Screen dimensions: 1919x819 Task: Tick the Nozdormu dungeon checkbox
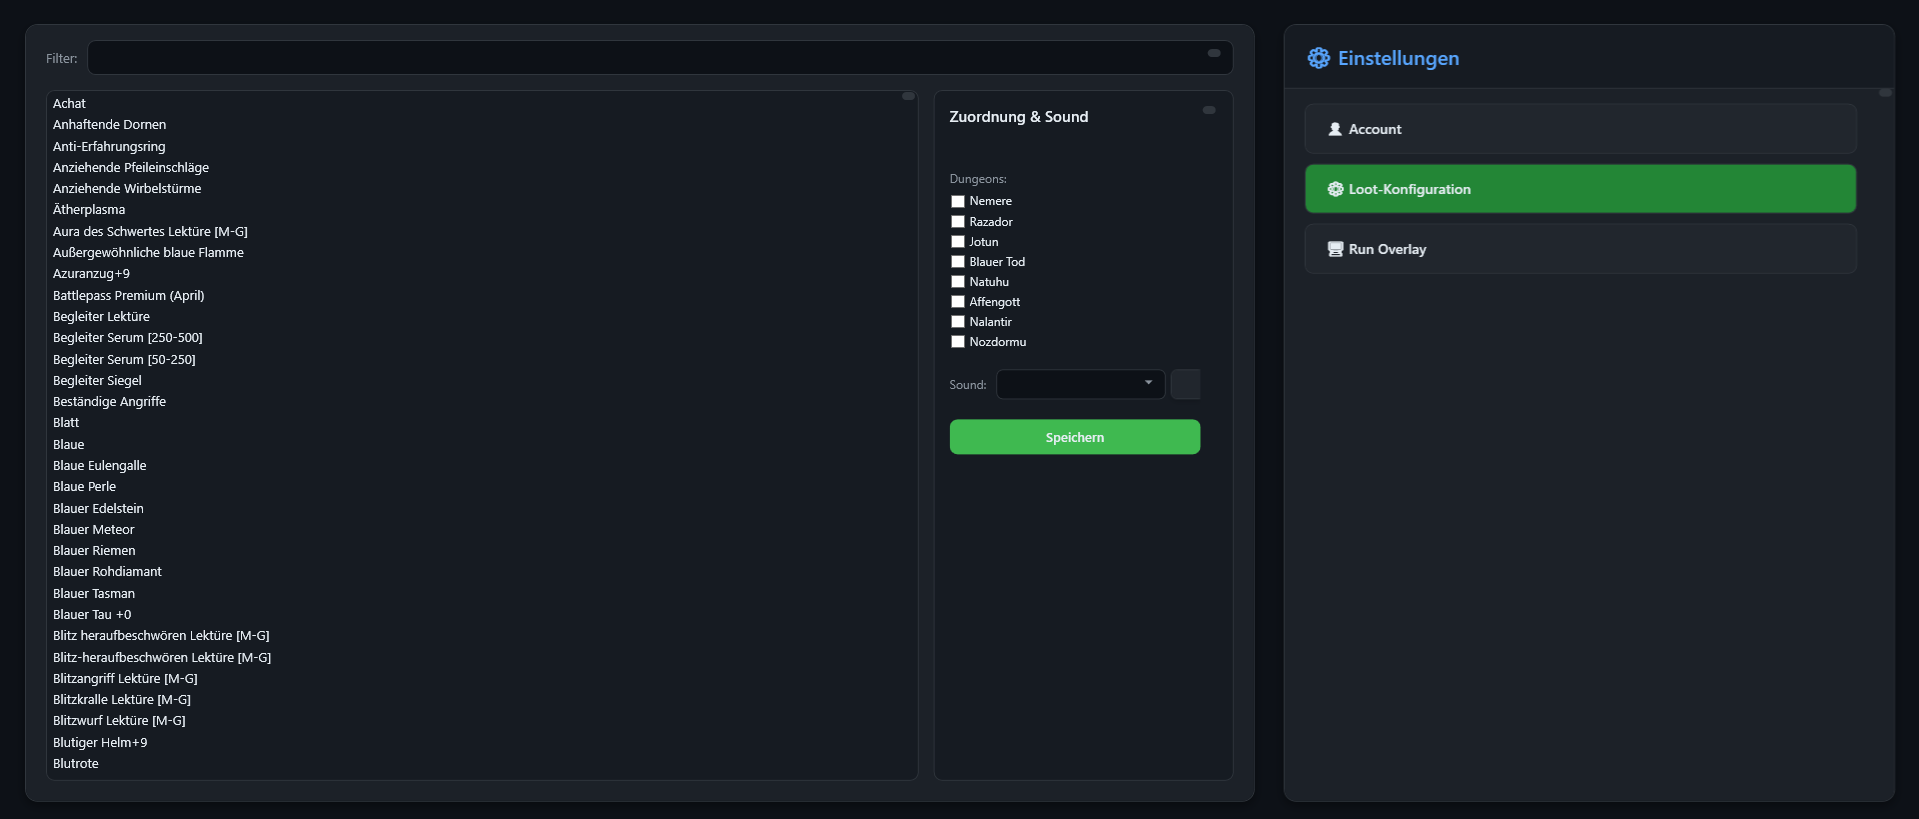[957, 342]
